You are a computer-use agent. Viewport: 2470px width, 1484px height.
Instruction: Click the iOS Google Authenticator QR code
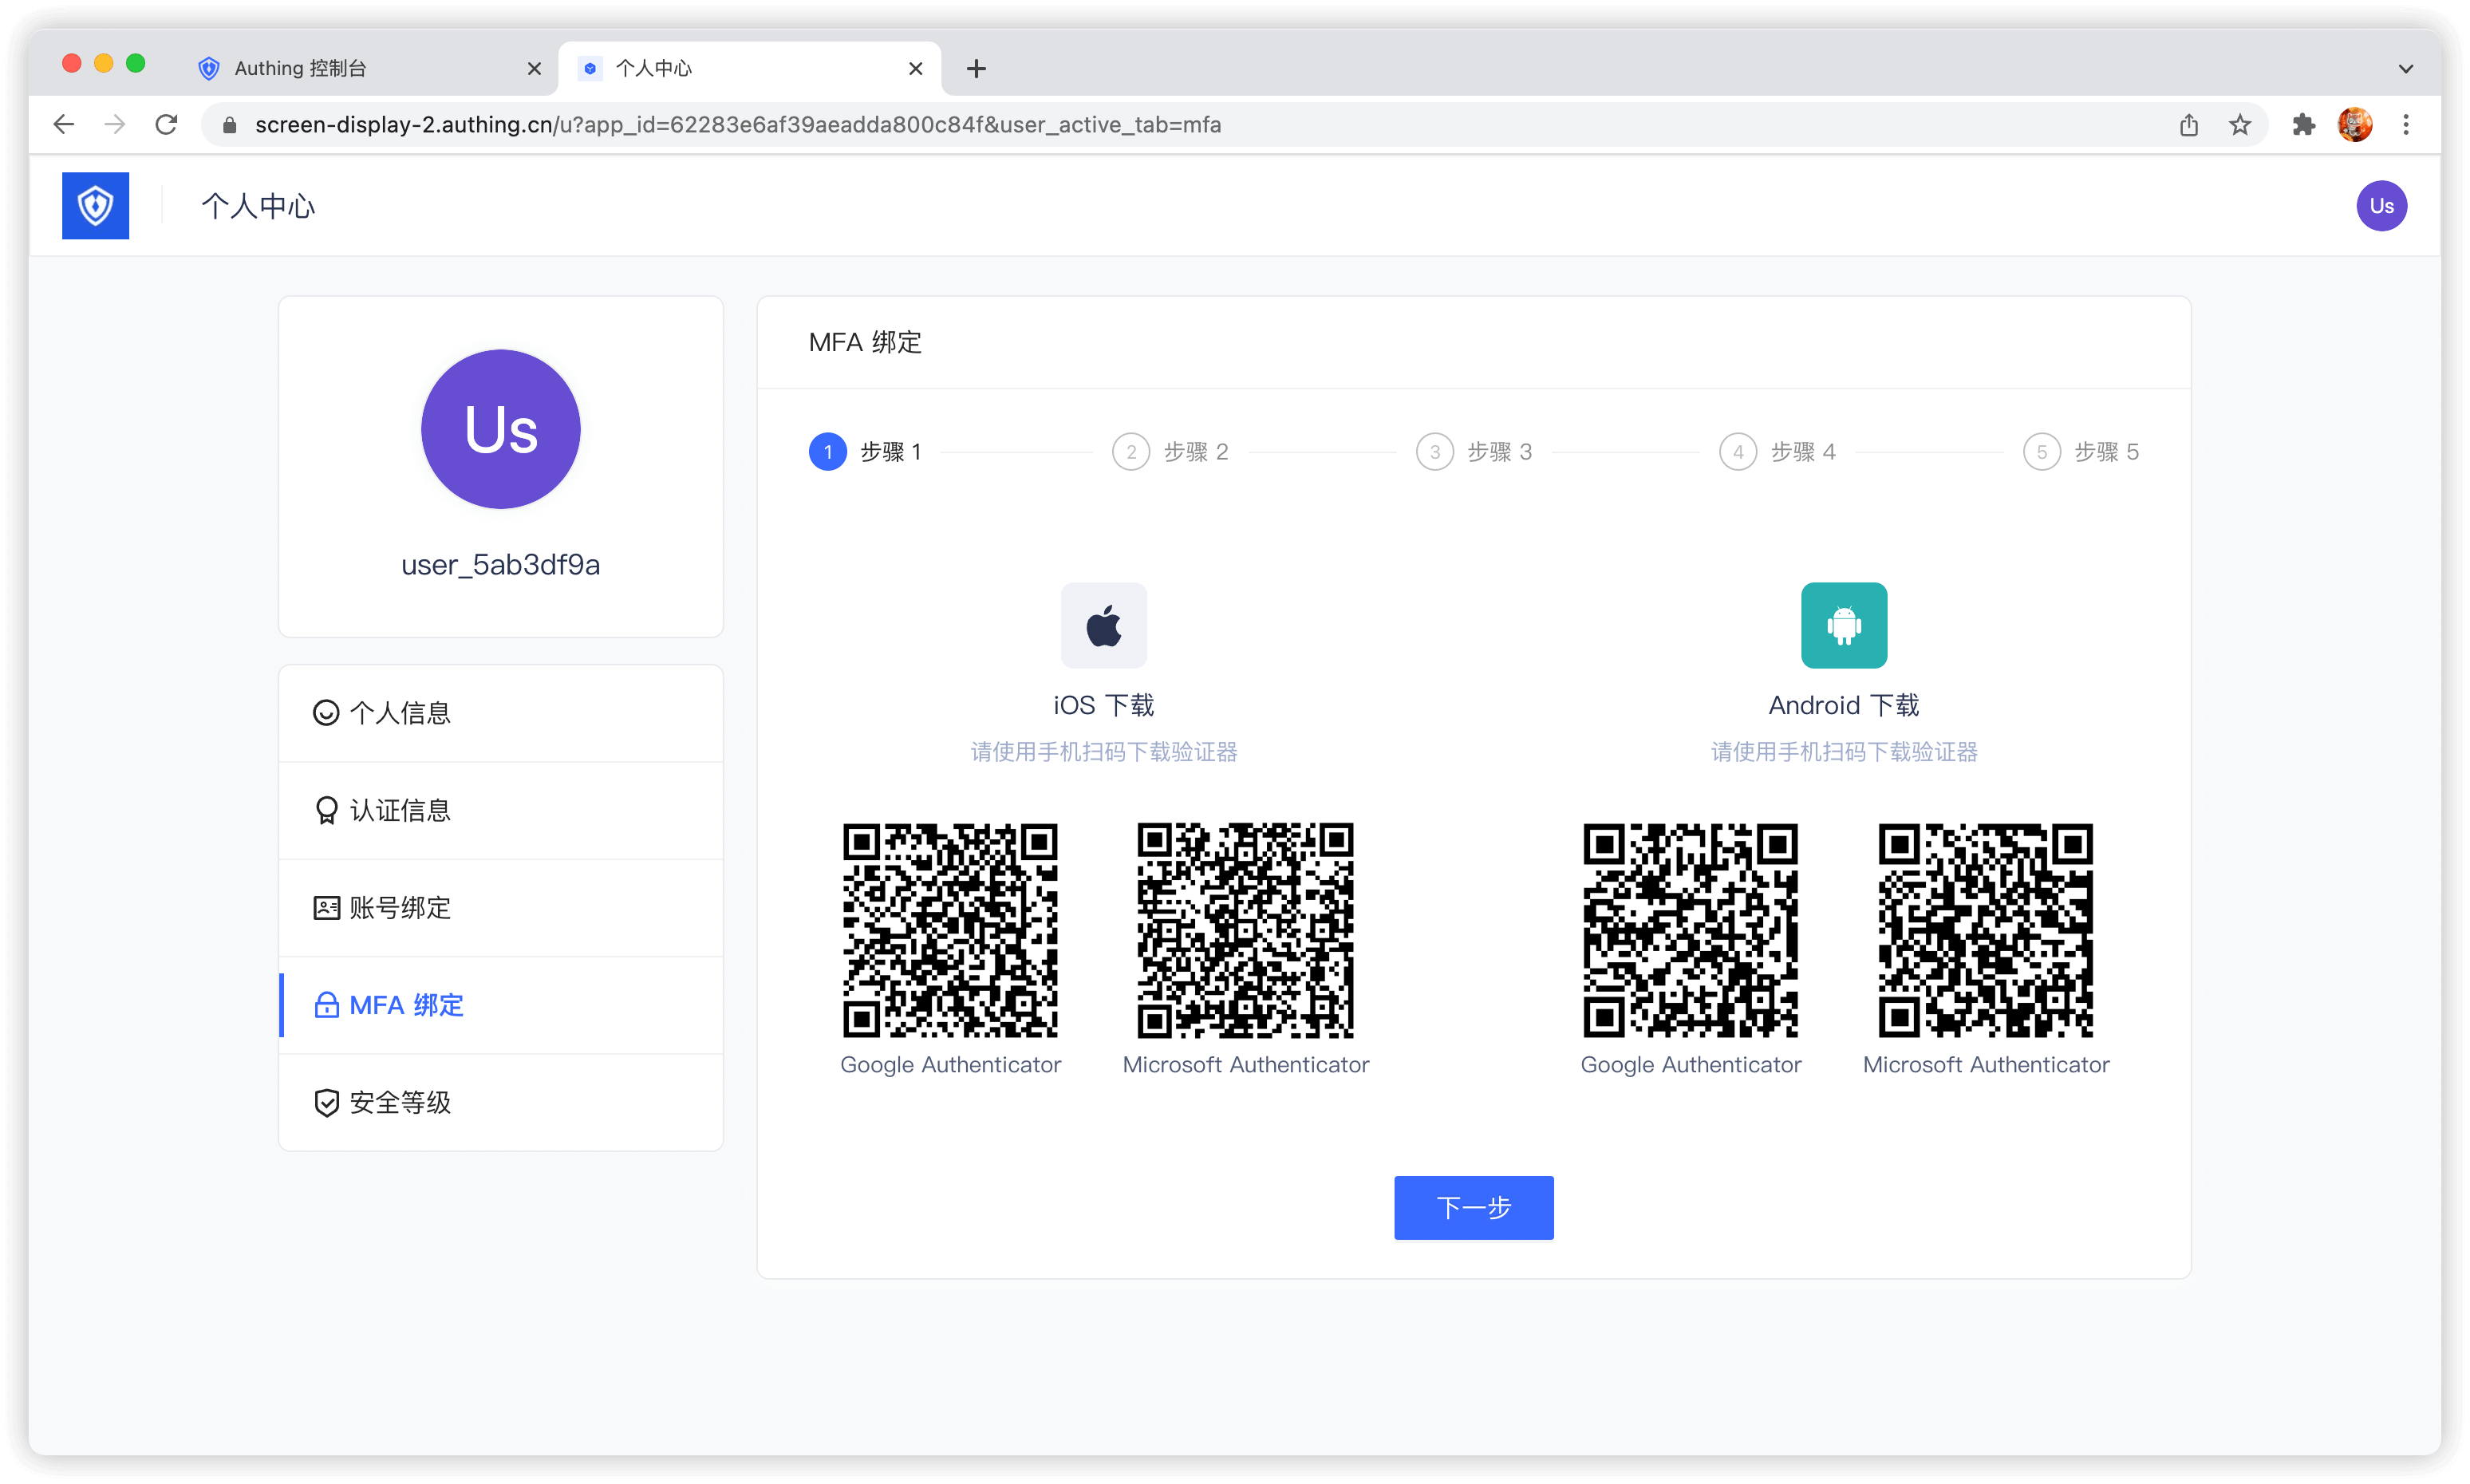[950, 930]
